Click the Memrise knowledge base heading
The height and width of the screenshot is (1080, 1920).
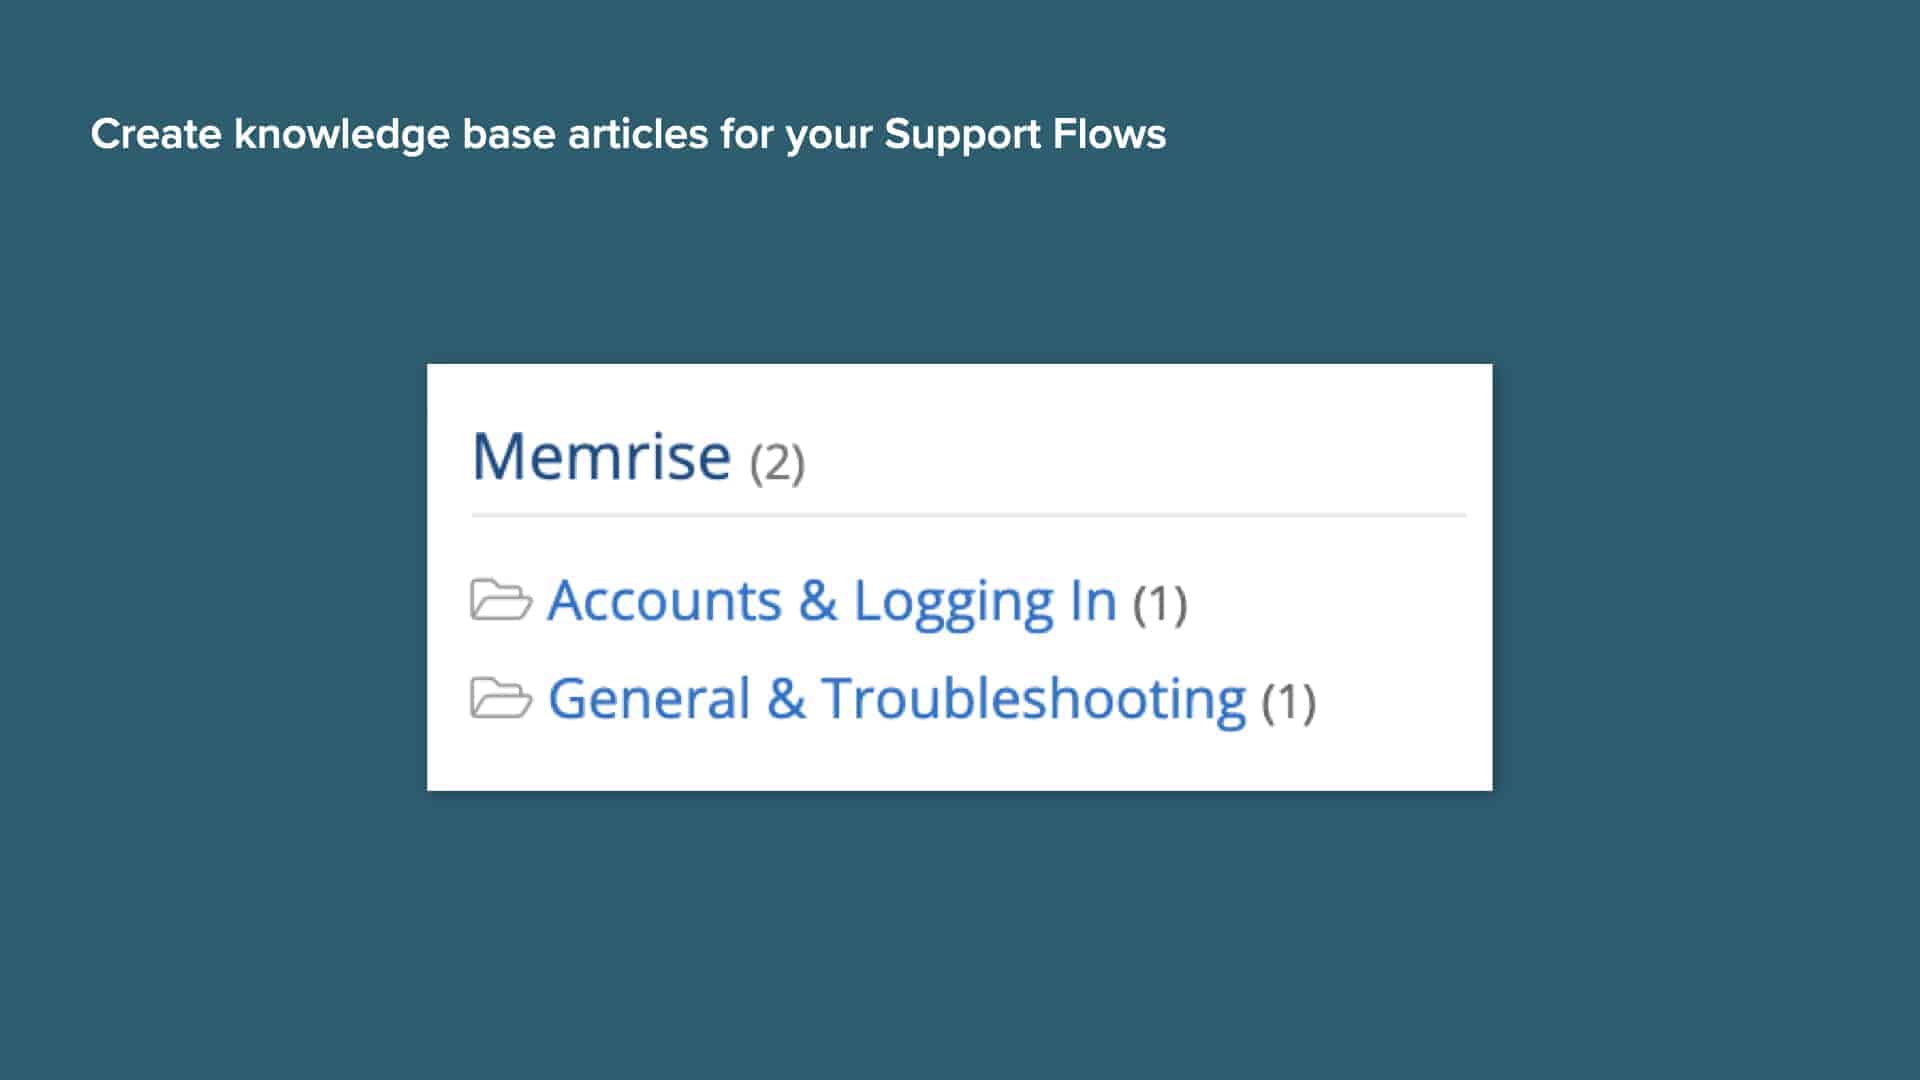click(601, 458)
